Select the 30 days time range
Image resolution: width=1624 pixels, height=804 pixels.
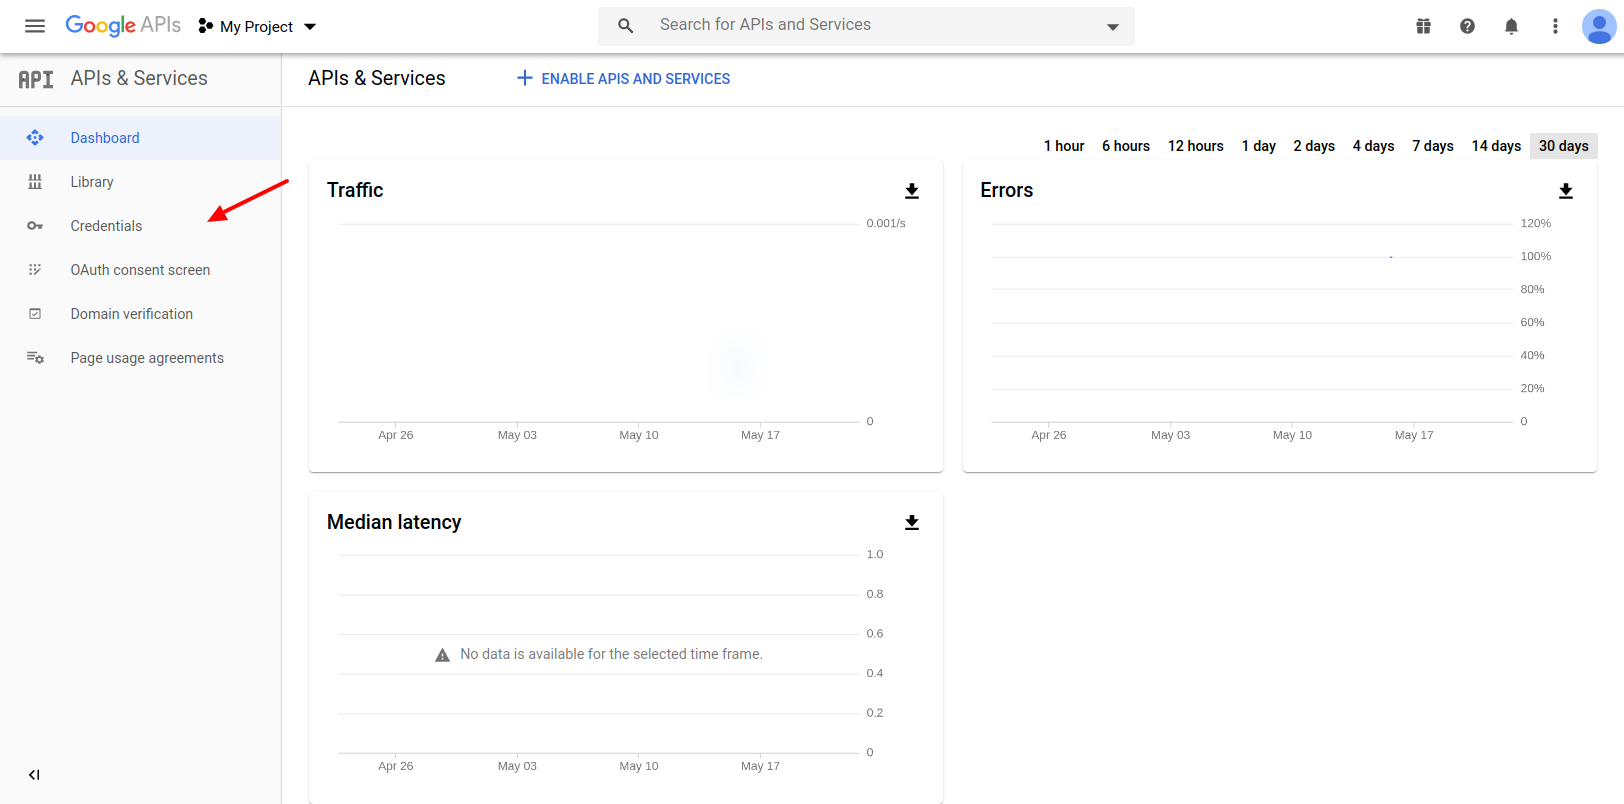tap(1563, 146)
